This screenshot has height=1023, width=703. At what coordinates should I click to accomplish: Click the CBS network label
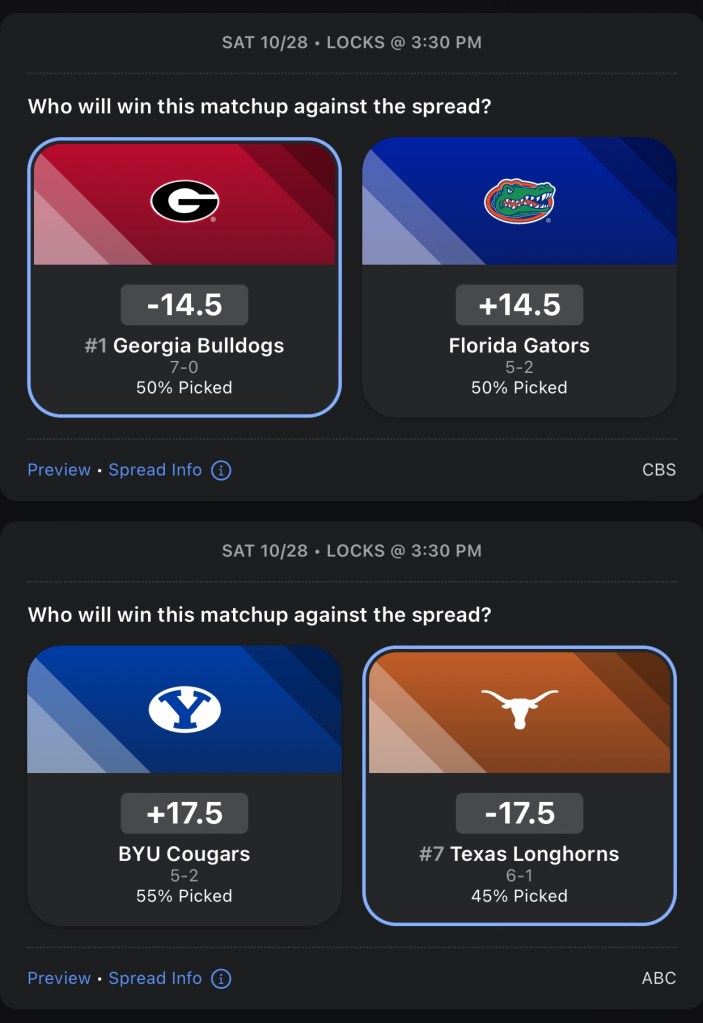tap(658, 470)
